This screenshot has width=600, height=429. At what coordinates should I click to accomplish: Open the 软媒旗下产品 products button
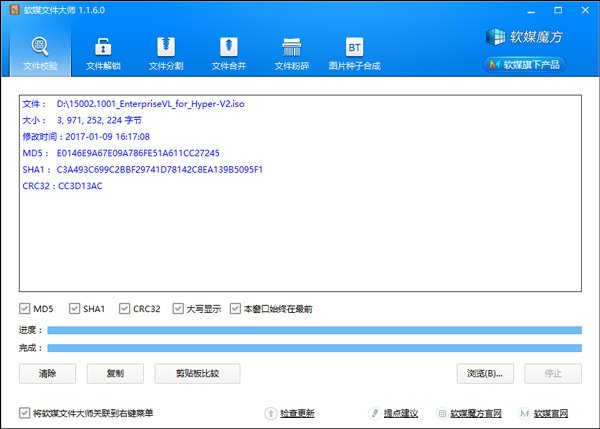[x=524, y=64]
